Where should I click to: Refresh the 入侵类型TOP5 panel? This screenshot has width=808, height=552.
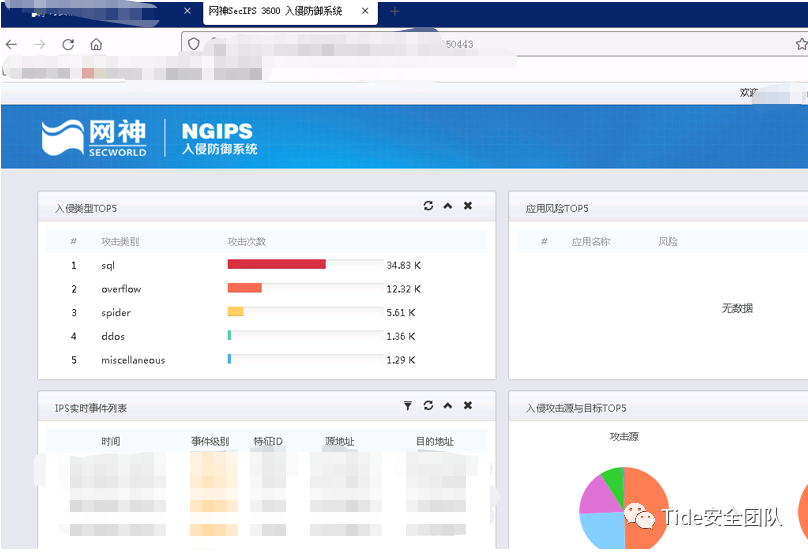click(x=428, y=206)
